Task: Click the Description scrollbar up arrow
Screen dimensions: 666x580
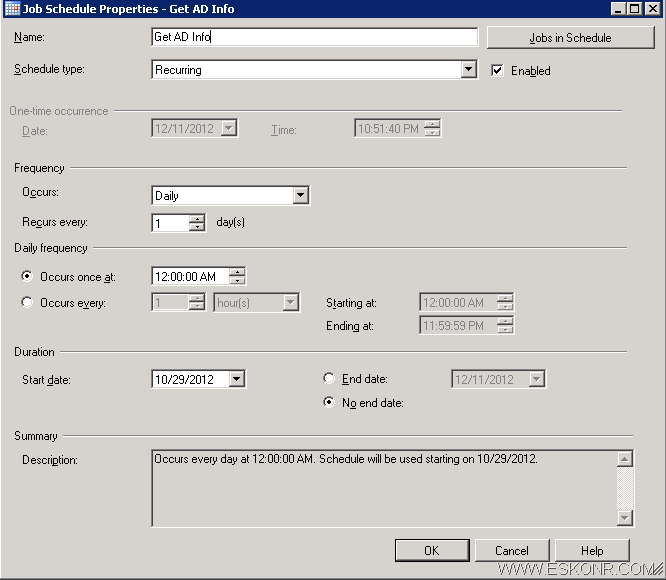Action: point(625,459)
